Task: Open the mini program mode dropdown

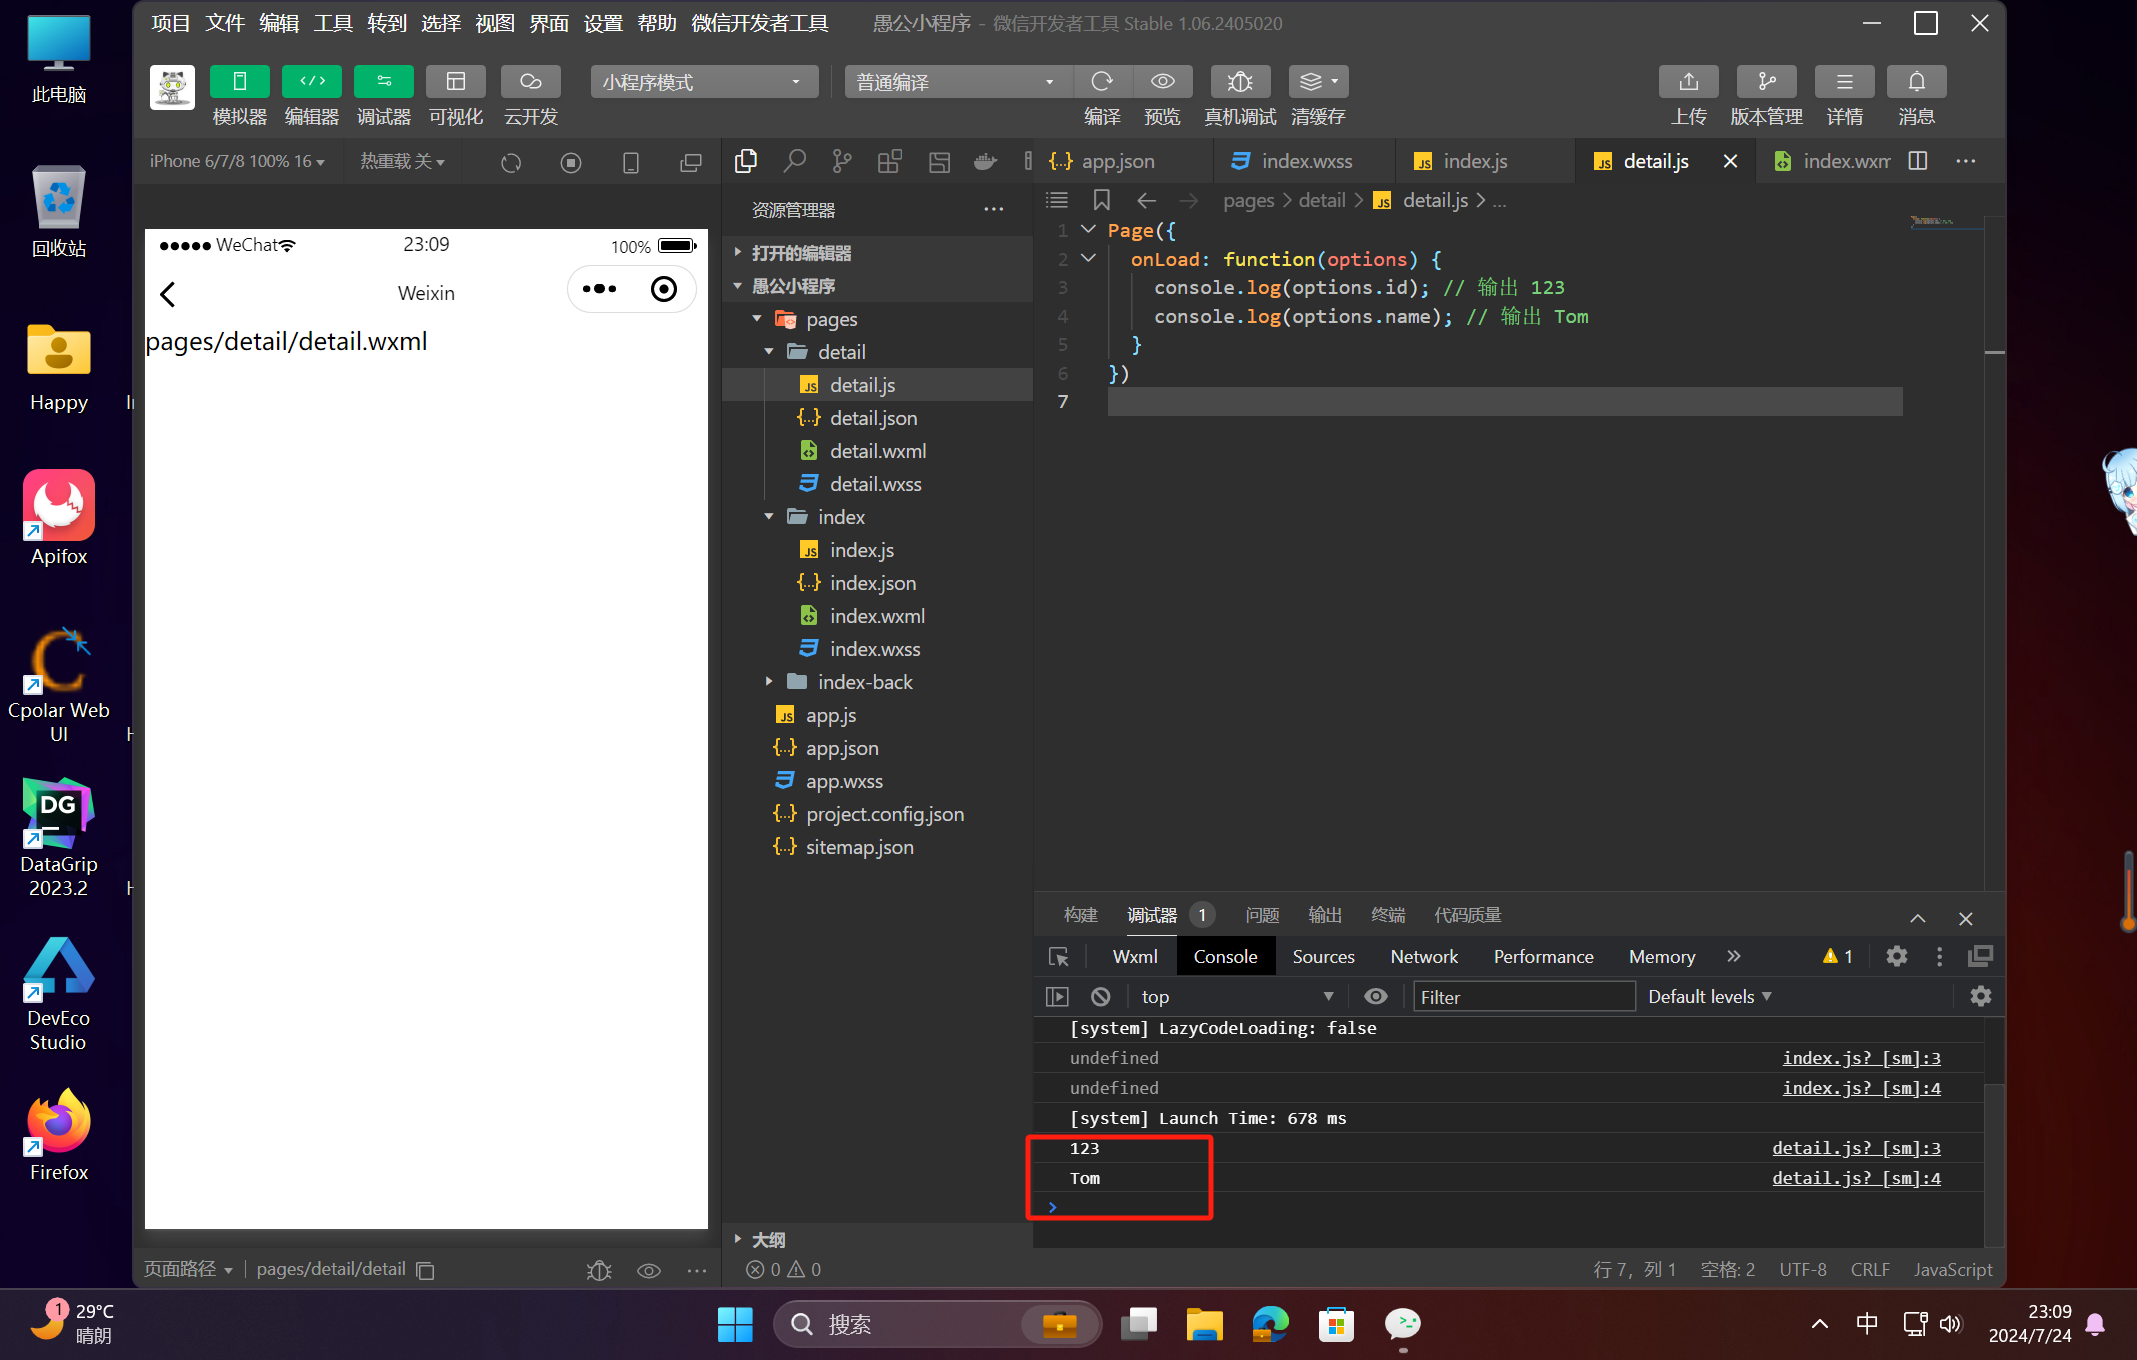Action: (x=704, y=82)
